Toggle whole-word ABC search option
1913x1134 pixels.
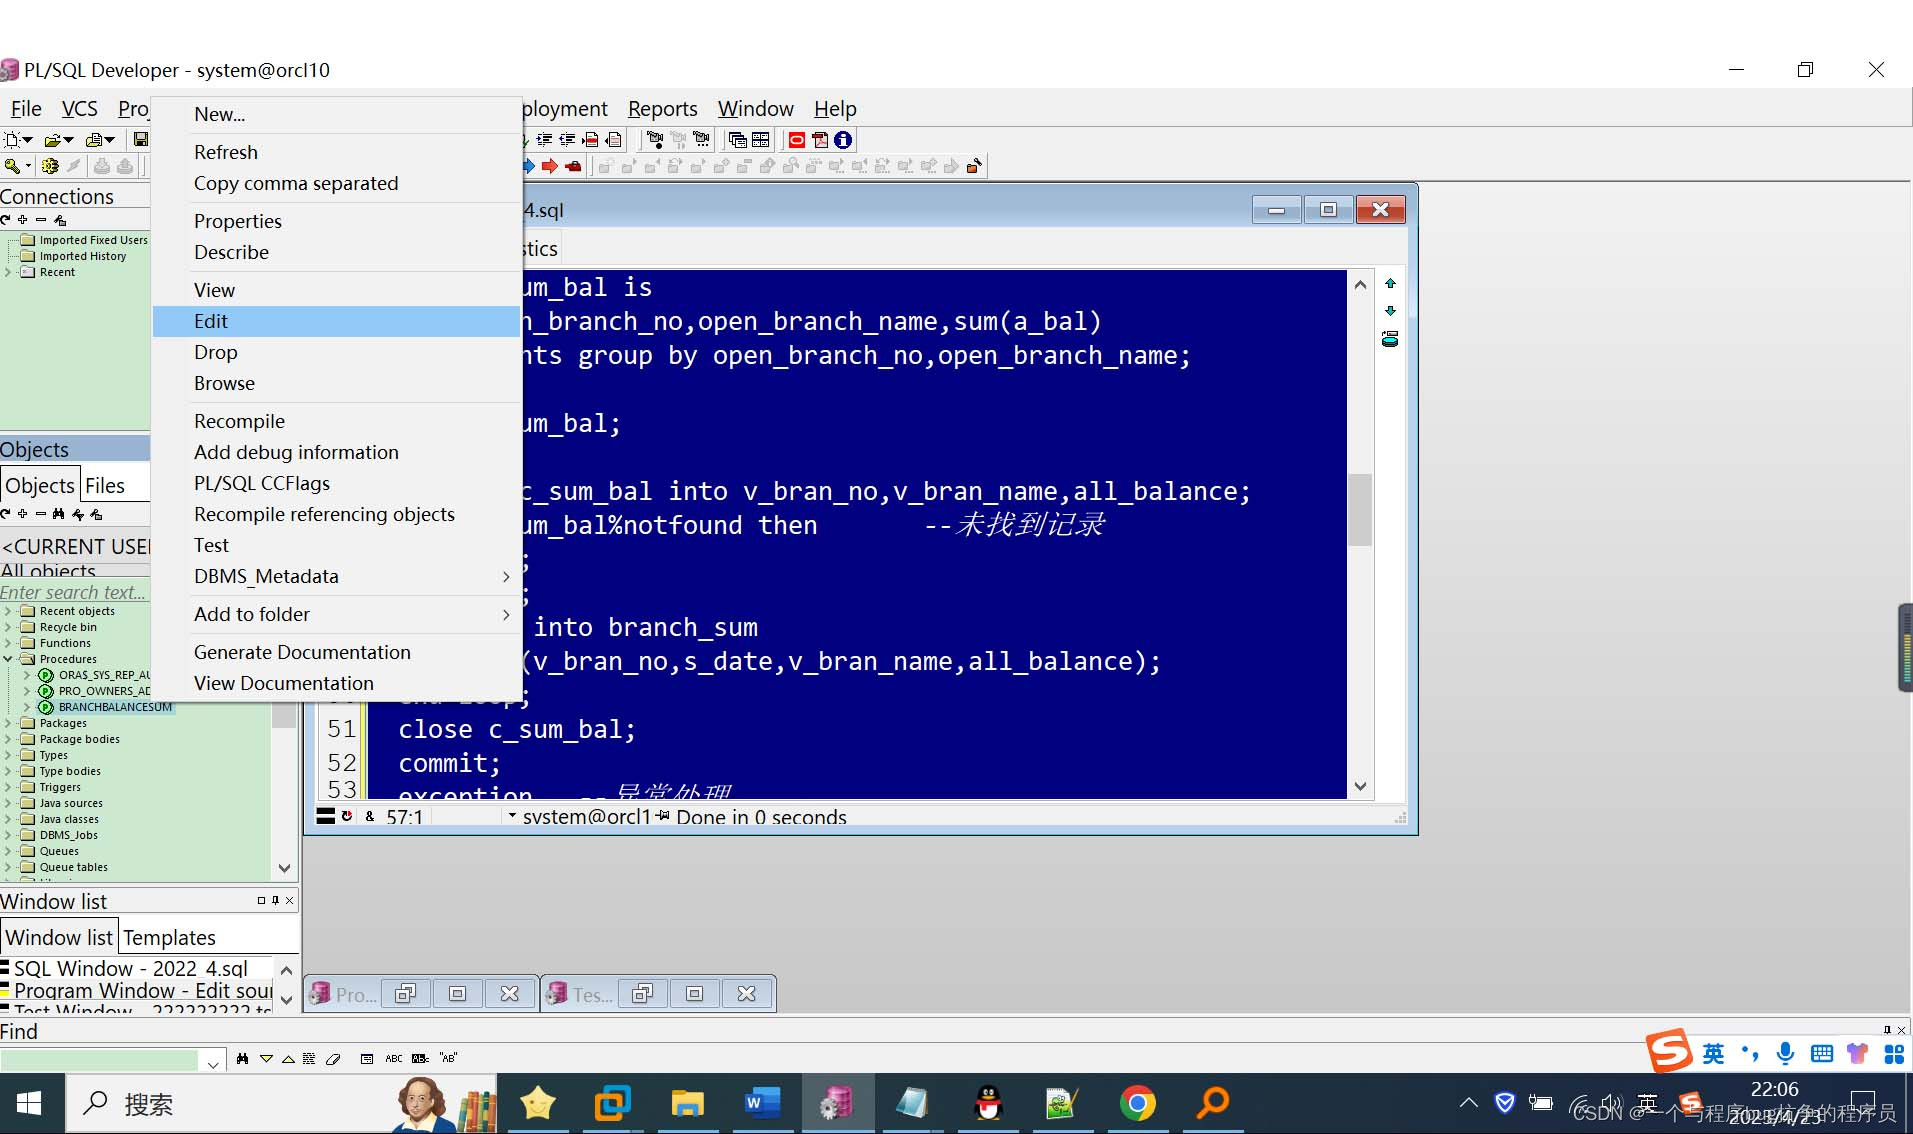click(x=393, y=1058)
